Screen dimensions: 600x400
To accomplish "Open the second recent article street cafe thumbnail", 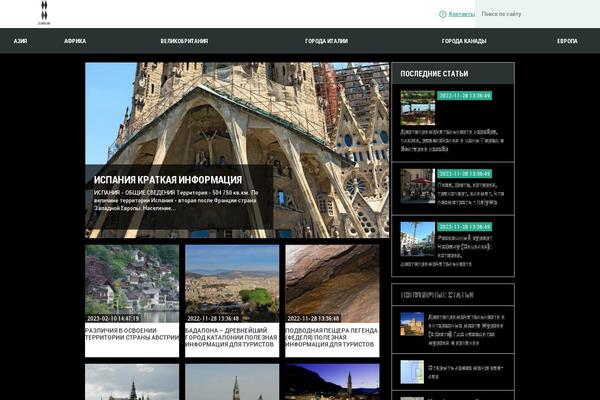I will click(418, 186).
